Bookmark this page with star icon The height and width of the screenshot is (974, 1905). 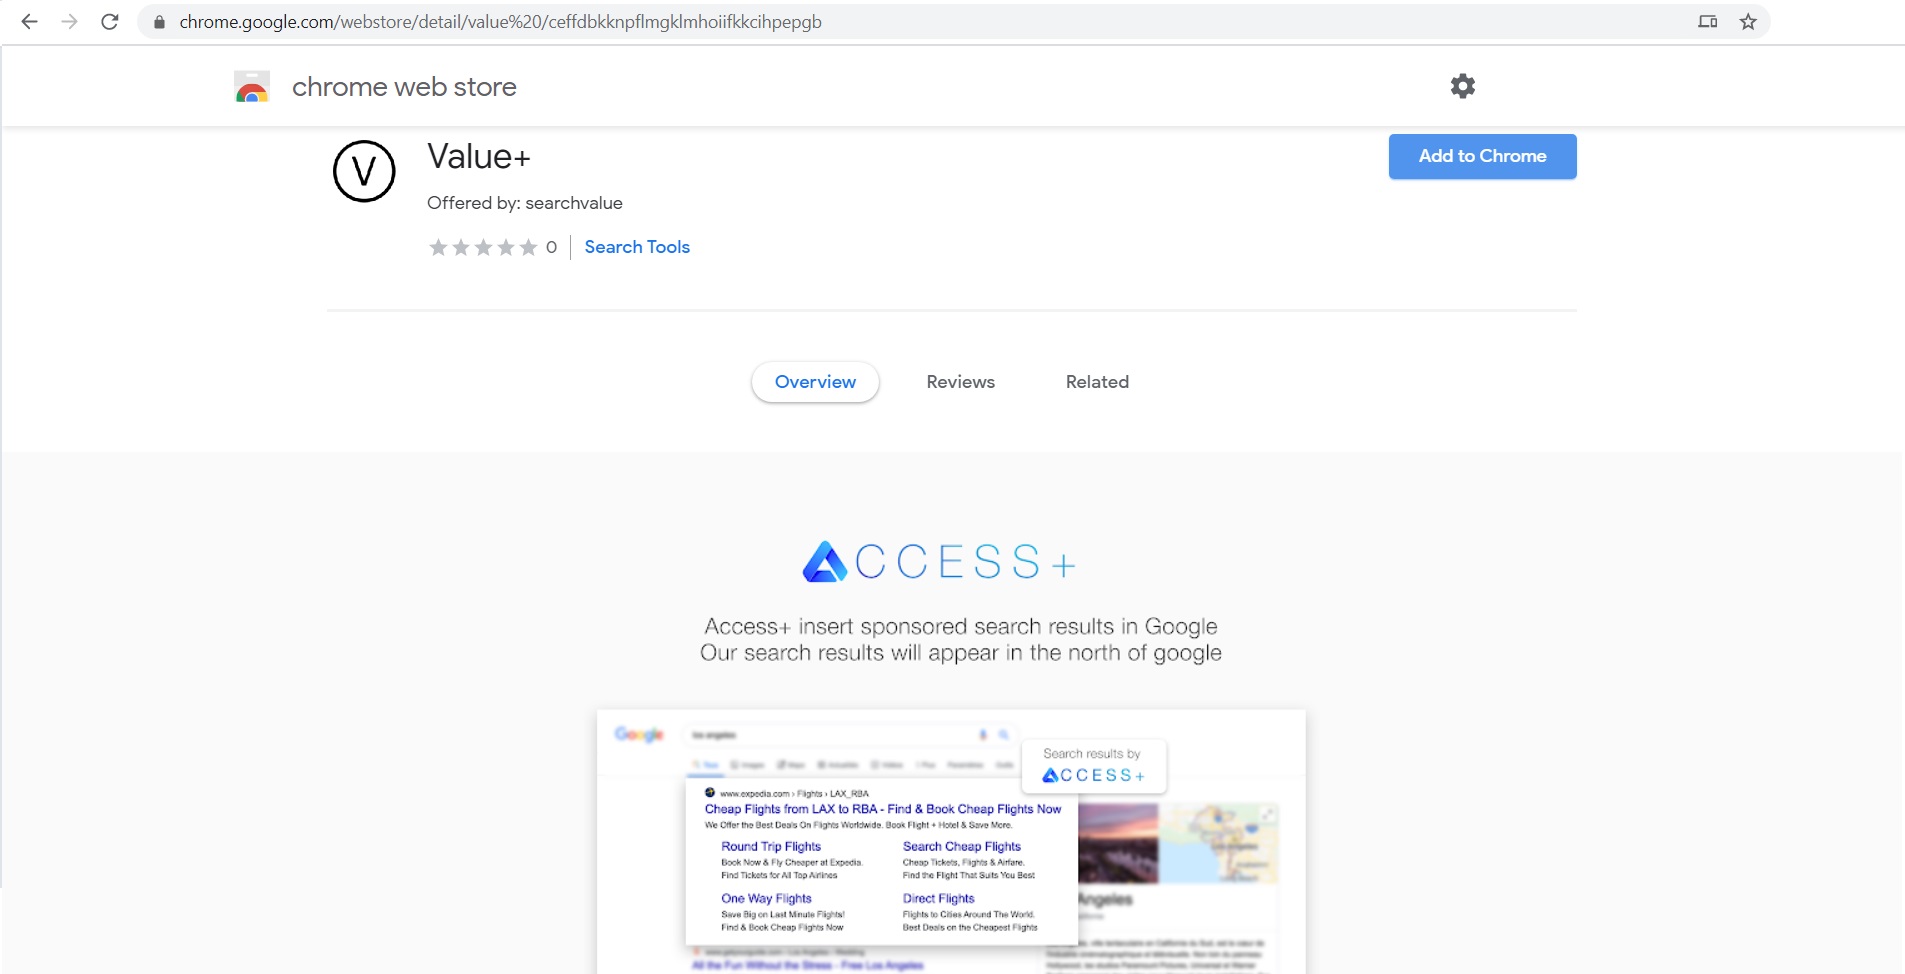pyautogui.click(x=1748, y=22)
